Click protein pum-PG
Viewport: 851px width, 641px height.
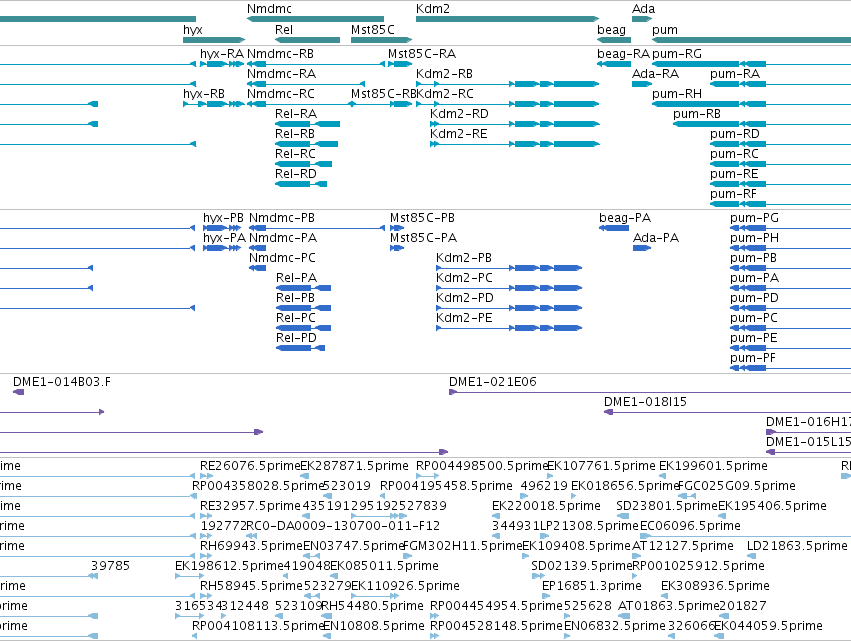(x=754, y=218)
